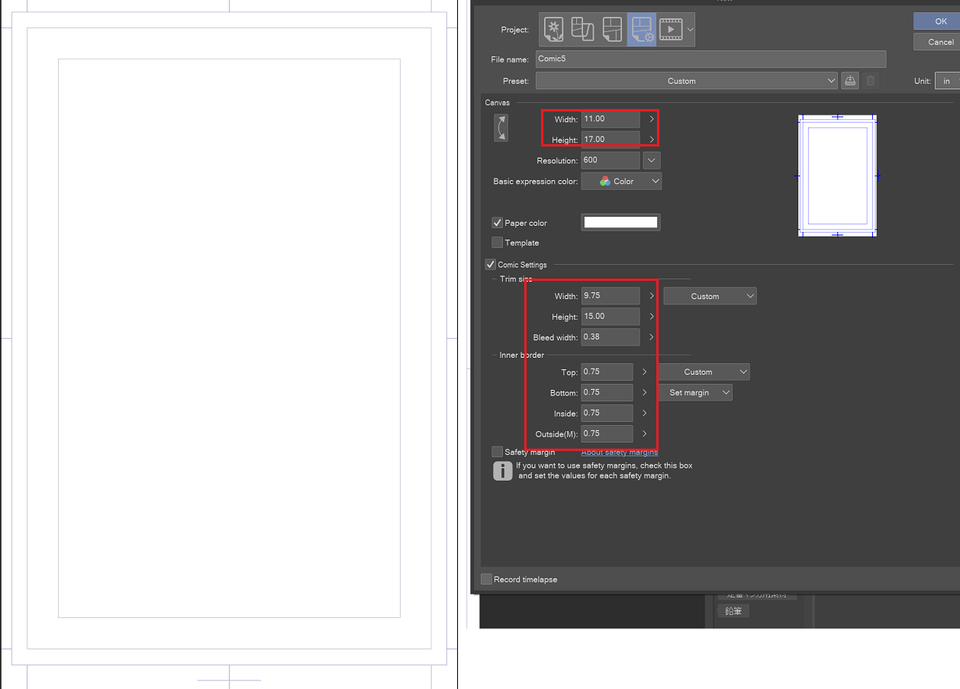Screen dimensions: 960x689
Task: Enable the Template checkbox
Action: [497, 243]
